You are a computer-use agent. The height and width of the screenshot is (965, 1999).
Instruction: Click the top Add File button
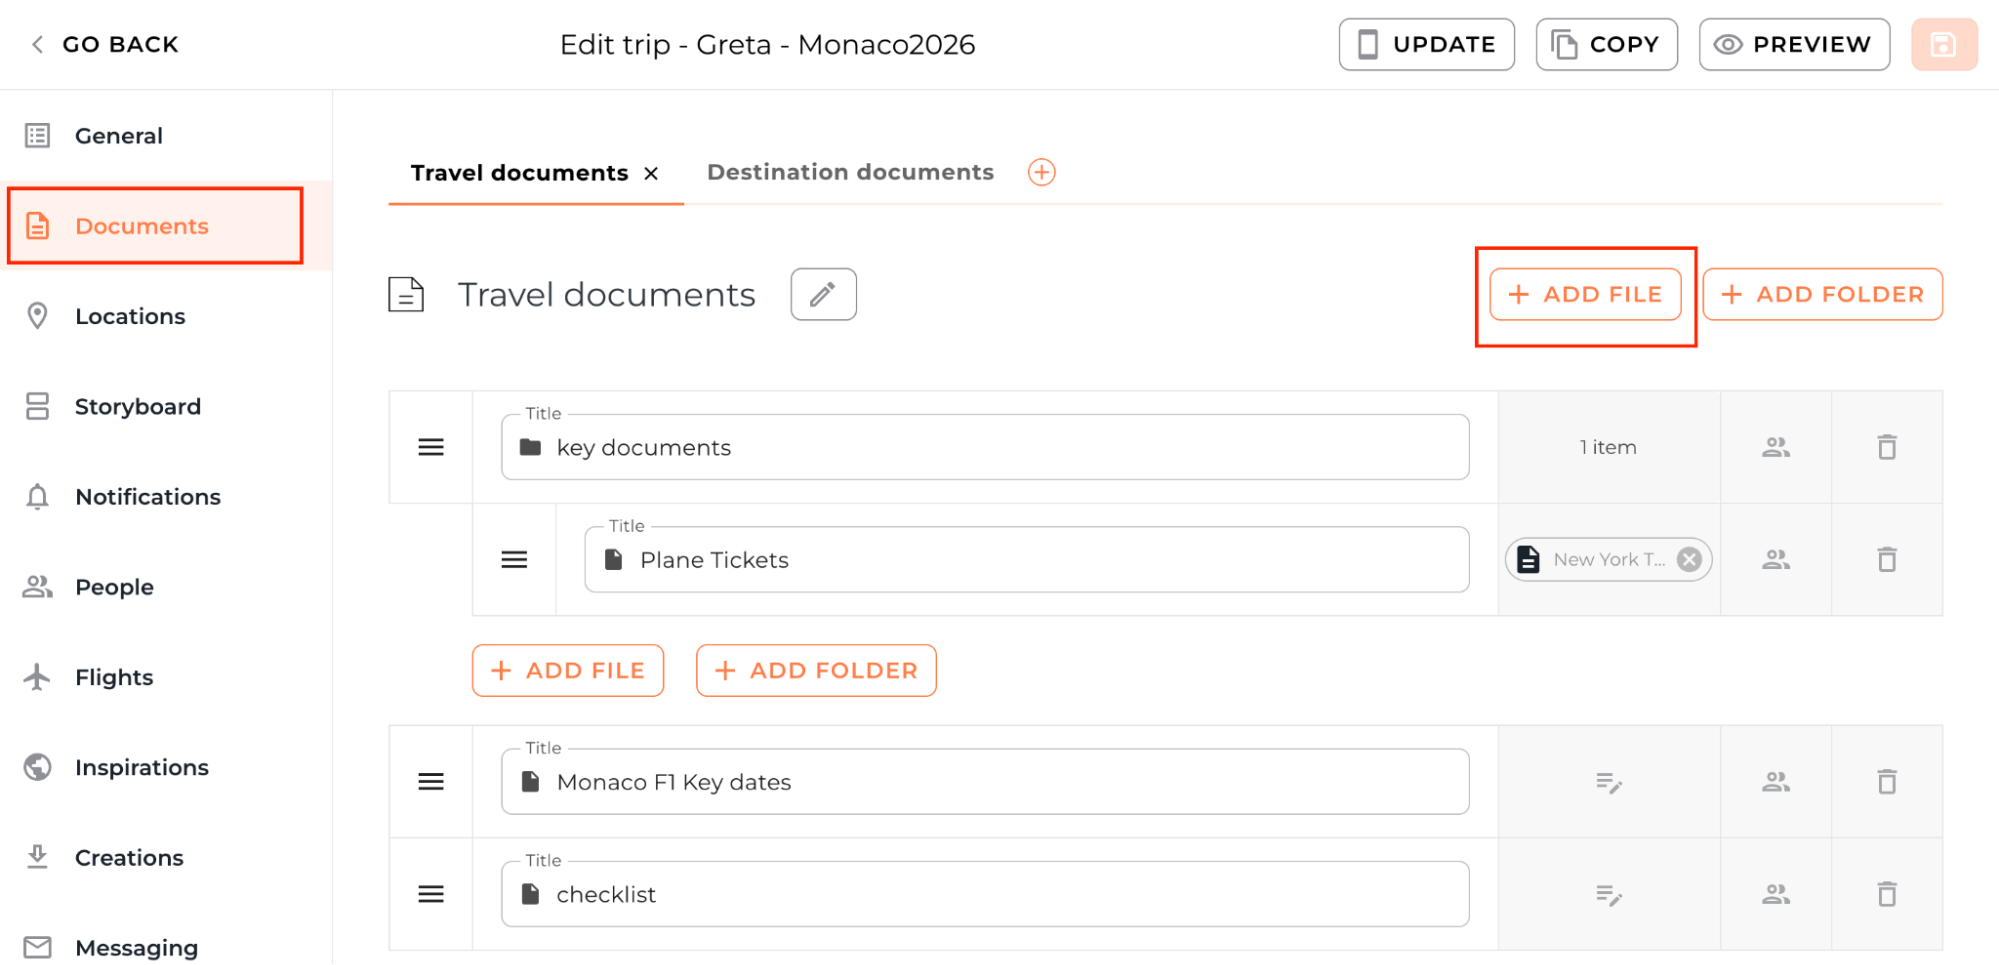[1585, 295]
